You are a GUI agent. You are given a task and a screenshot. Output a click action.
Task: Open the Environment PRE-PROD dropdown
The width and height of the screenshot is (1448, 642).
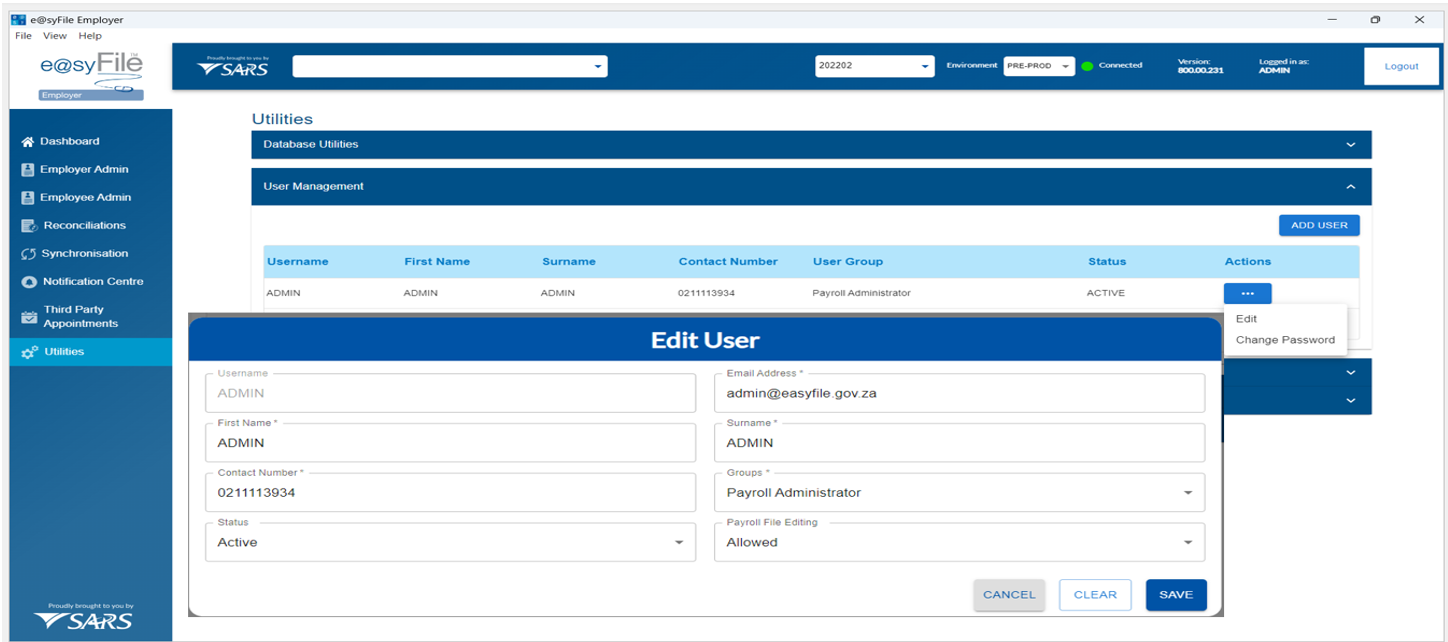[1066, 67]
